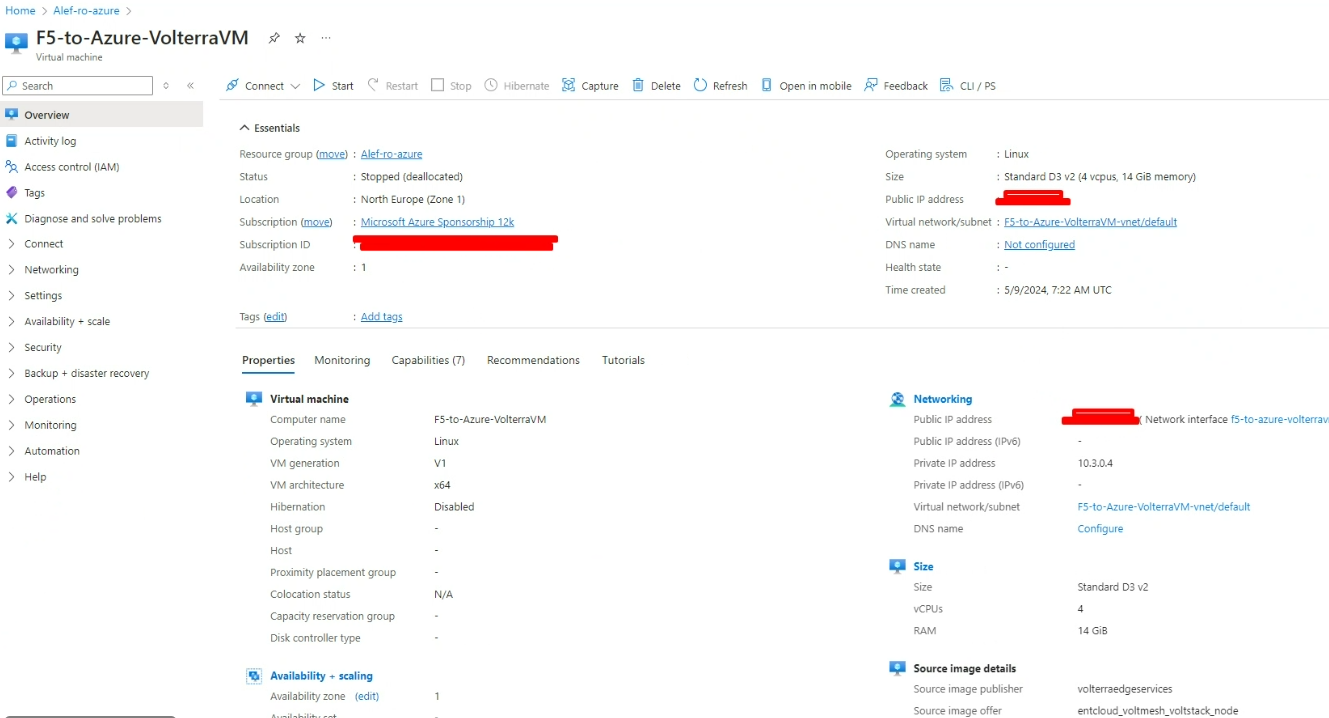Screen dimensions: 1329x718
Task: Open the Feedback pane
Action: pyautogui.click(x=896, y=86)
